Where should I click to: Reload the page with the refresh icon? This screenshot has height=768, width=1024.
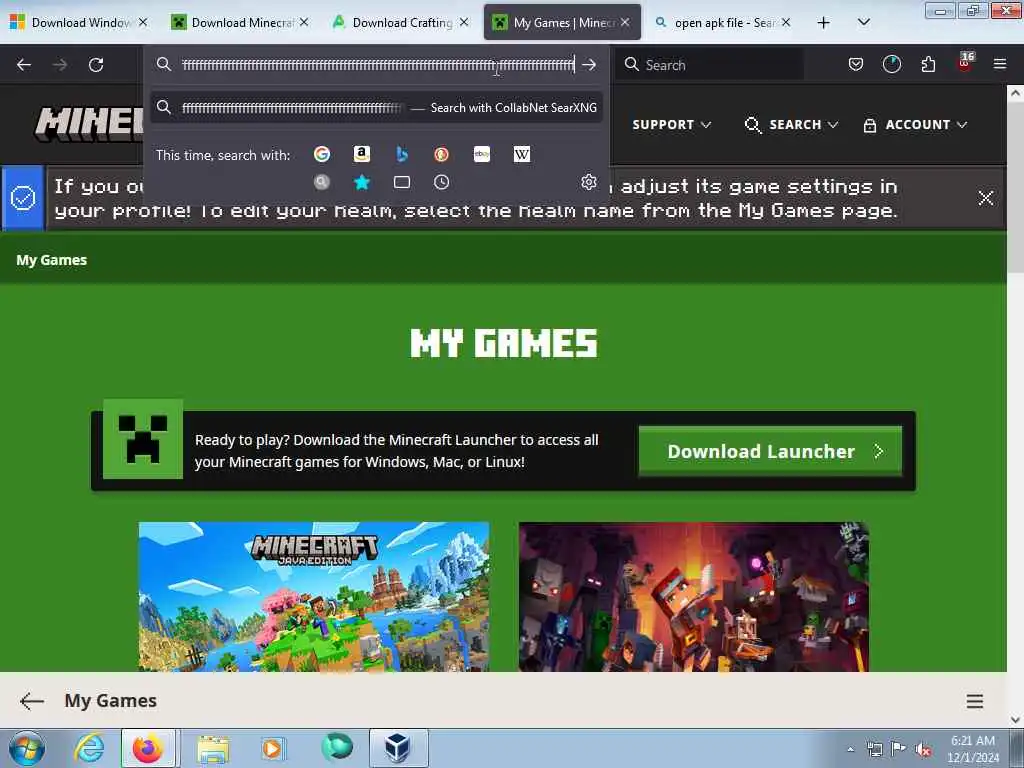click(x=96, y=65)
